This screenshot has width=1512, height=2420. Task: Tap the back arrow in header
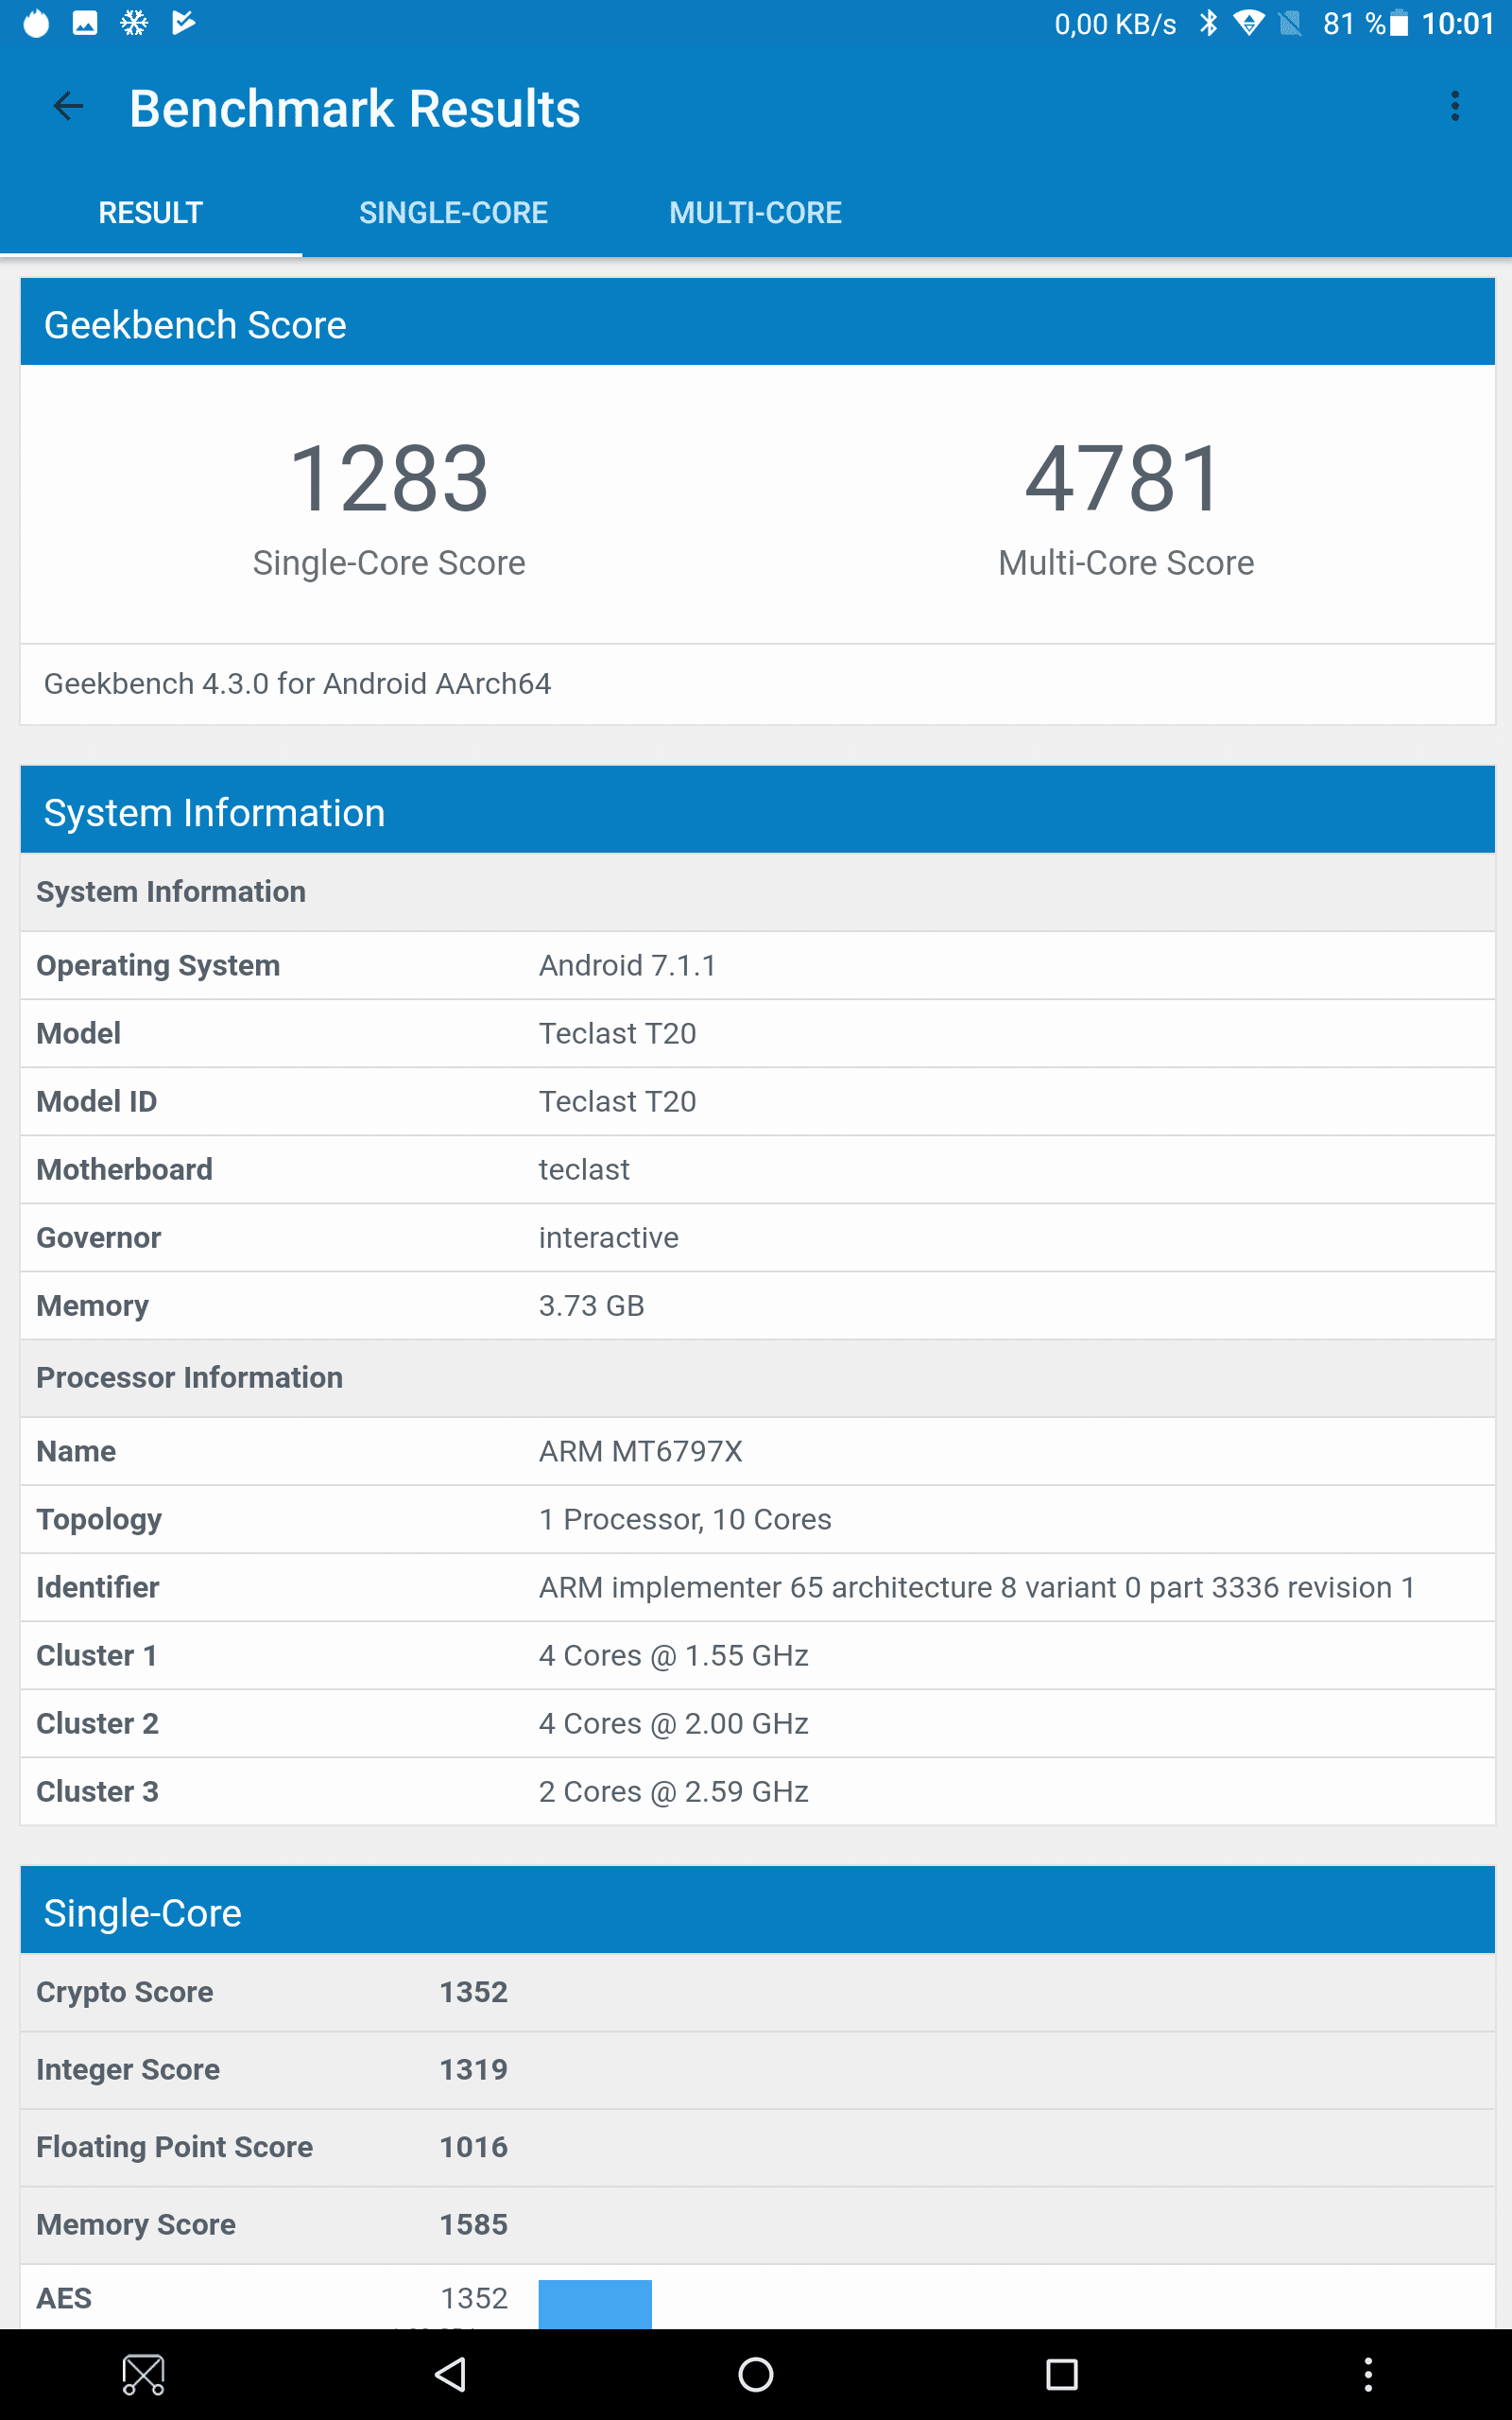68,106
